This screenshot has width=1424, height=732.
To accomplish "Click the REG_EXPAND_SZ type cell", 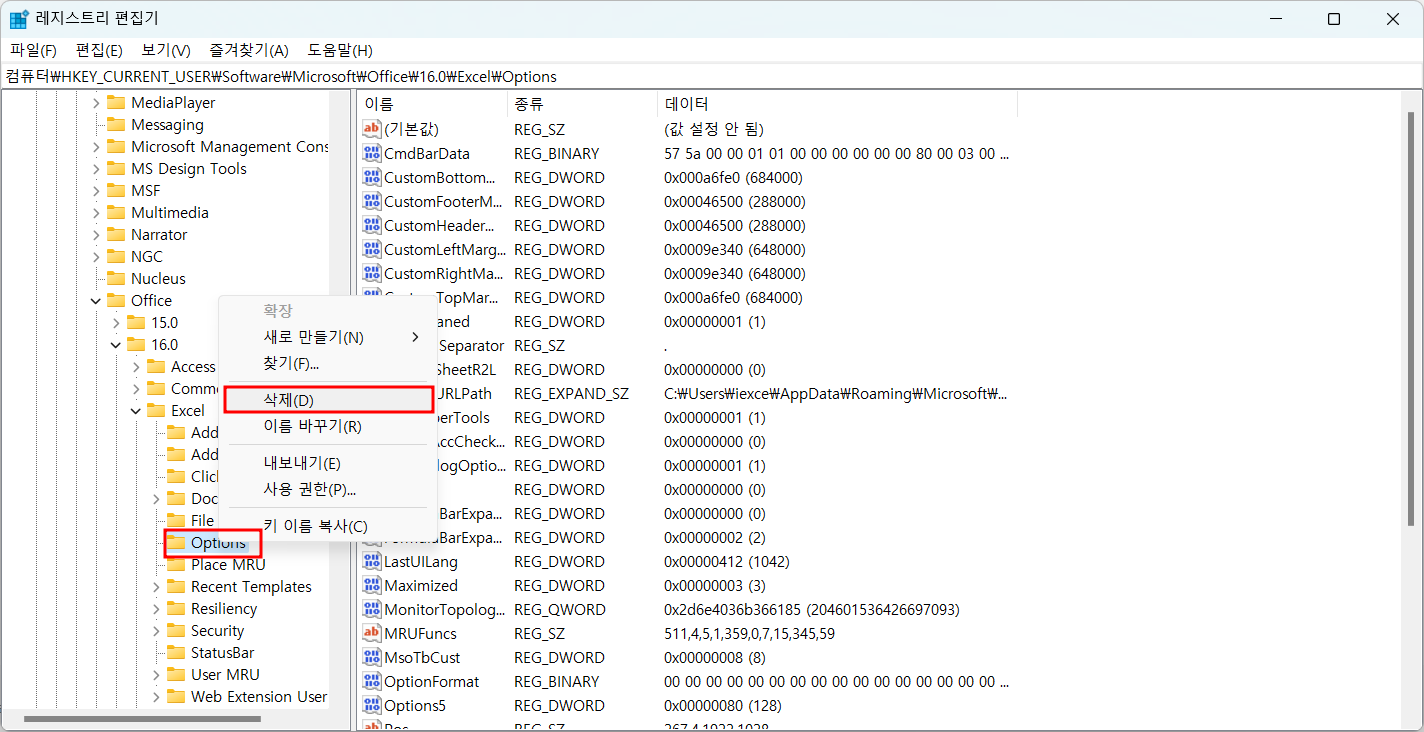I will tap(571, 393).
